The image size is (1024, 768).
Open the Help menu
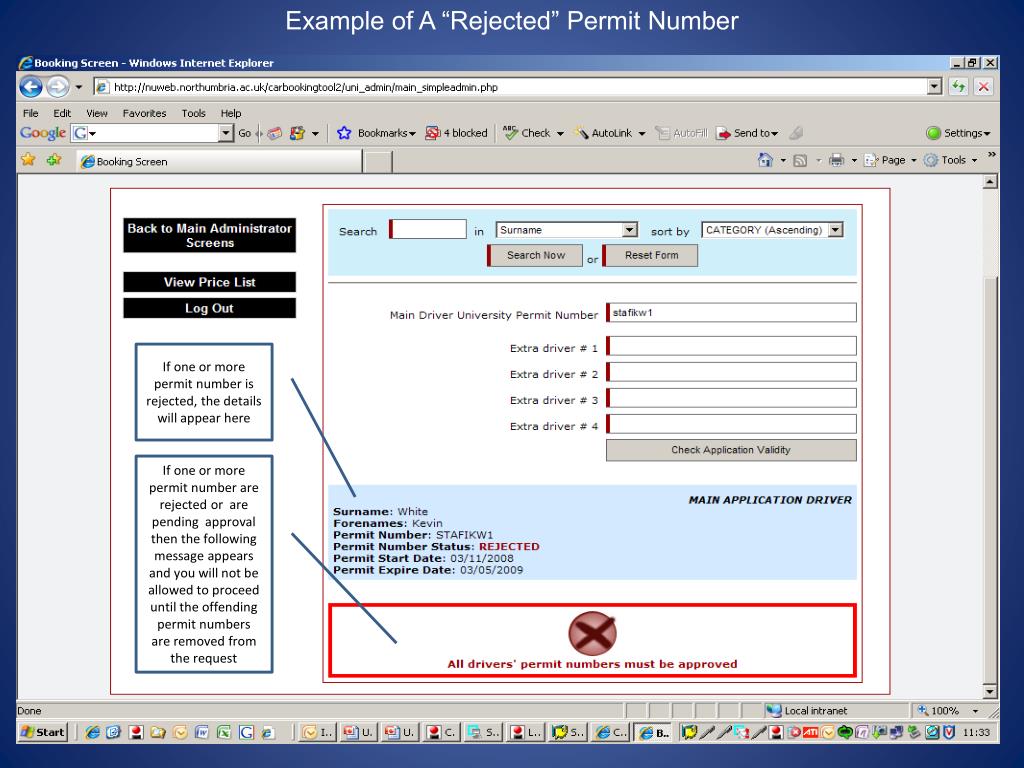[x=231, y=113]
